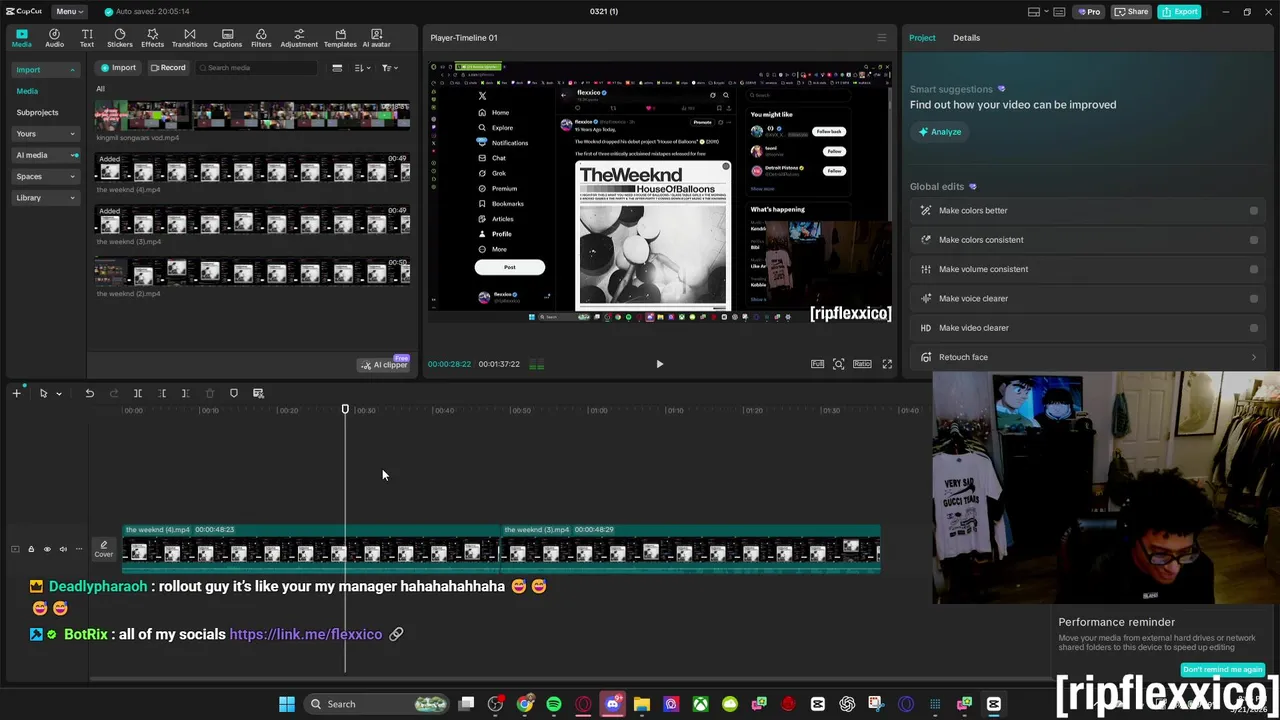
Task: Click the Import button
Action: [118, 68]
